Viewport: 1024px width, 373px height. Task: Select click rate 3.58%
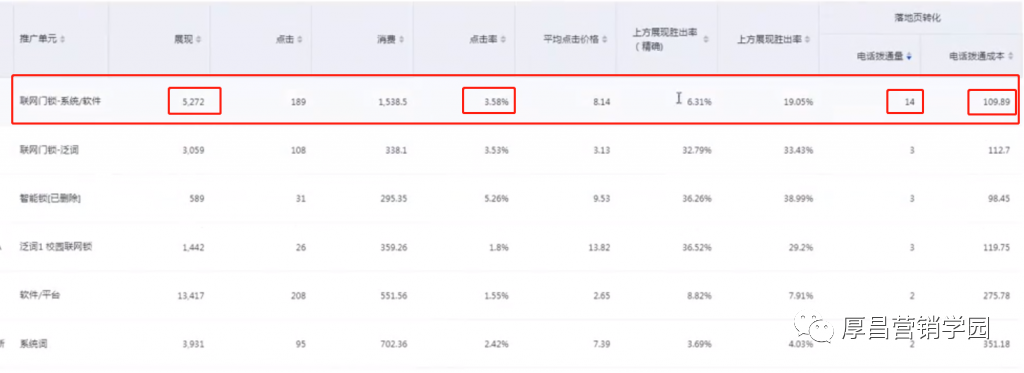click(x=495, y=102)
